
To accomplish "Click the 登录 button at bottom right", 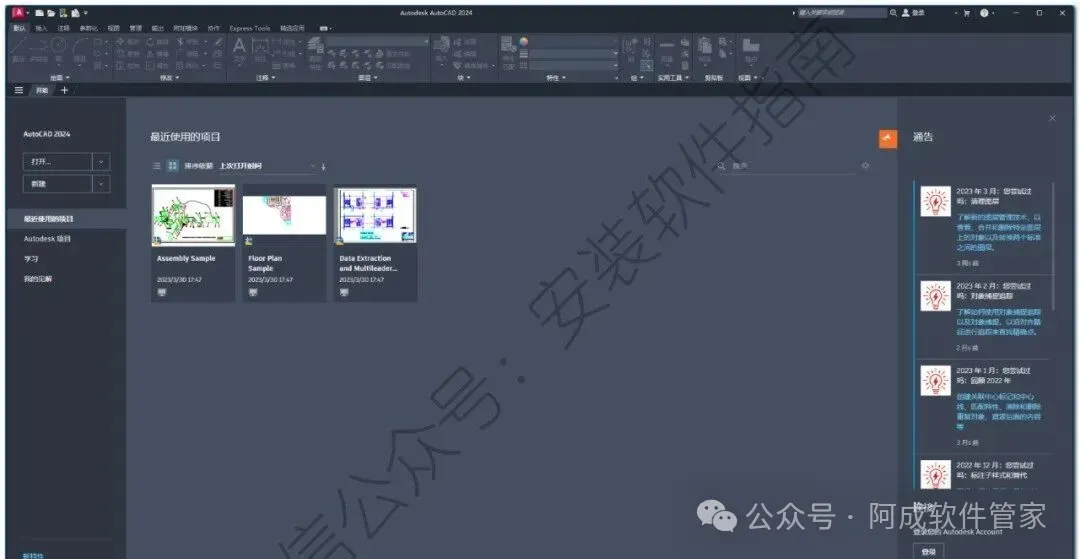I will pyautogui.click(x=928, y=551).
